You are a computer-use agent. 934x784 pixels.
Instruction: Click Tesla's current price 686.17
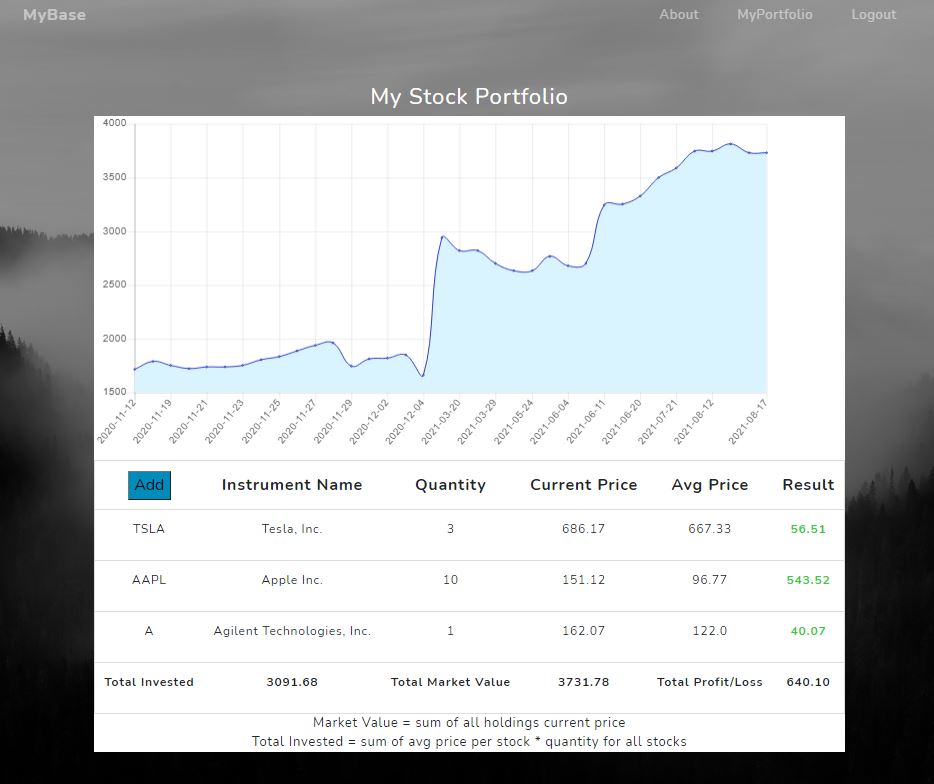[584, 529]
